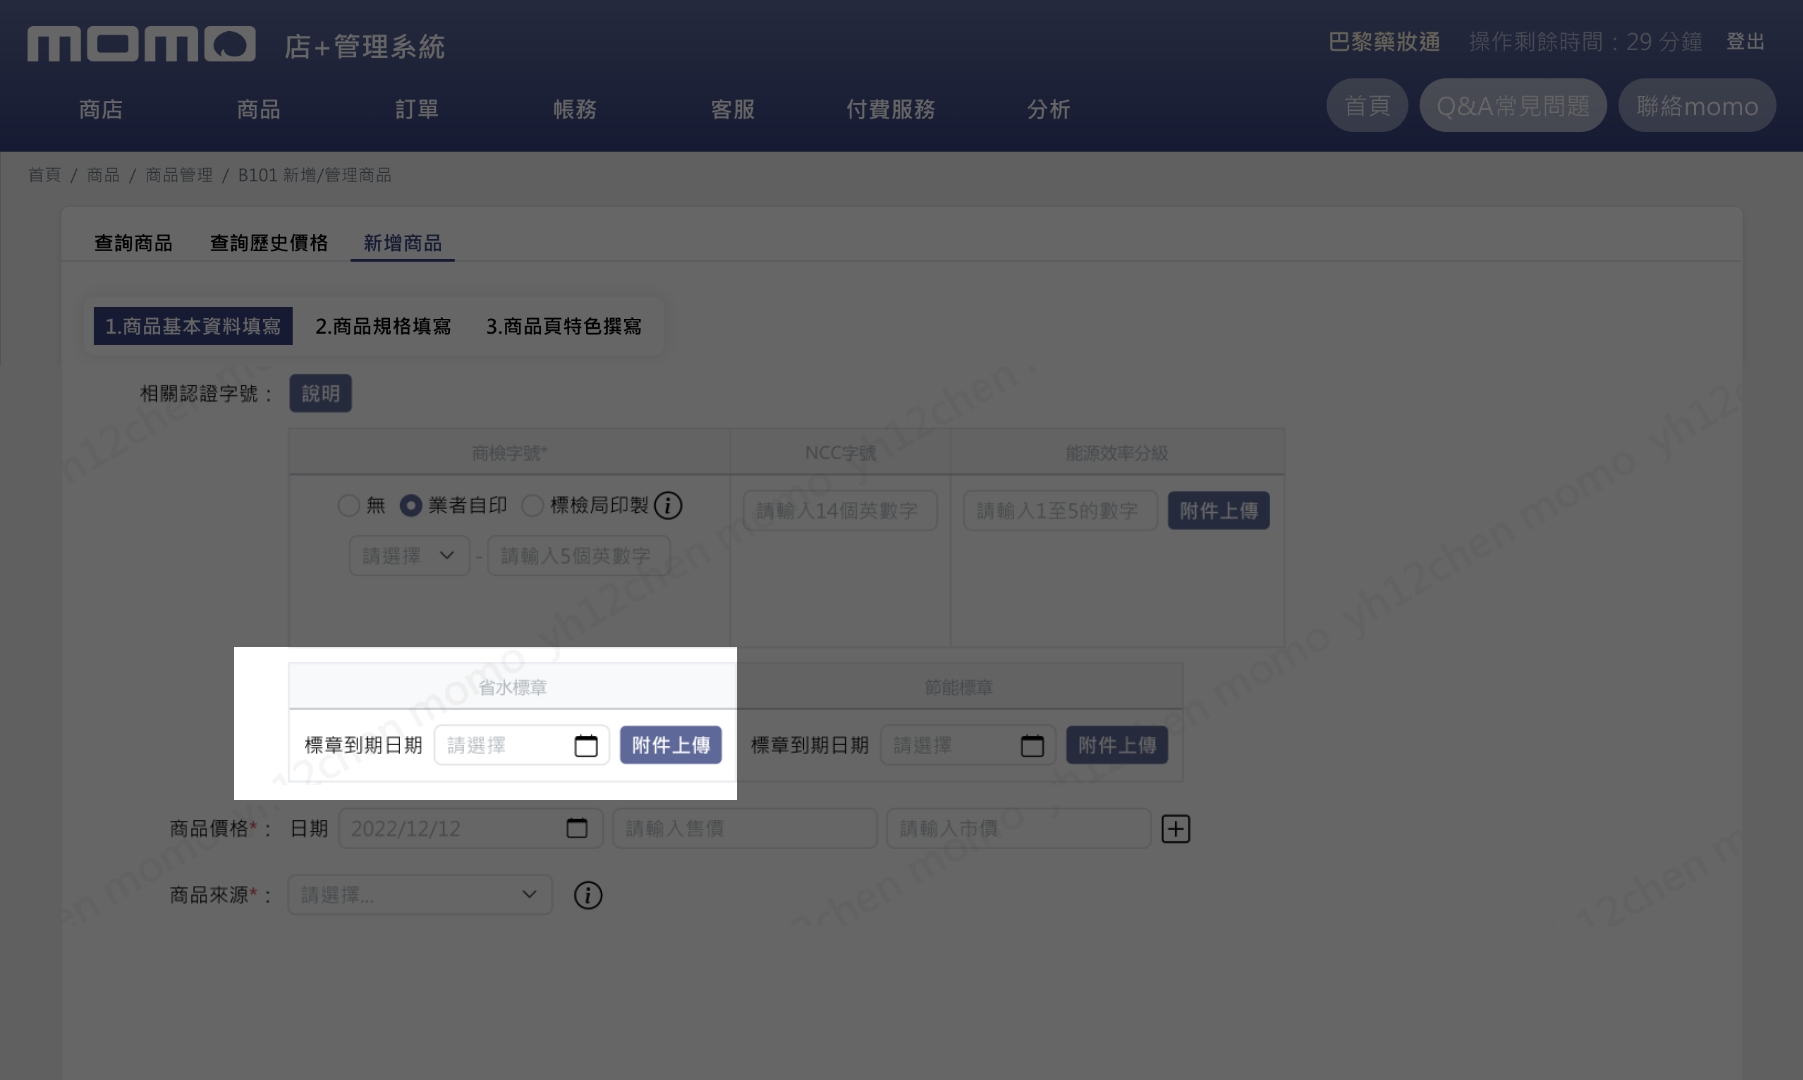
Task: Click the 巴黎藥妝通 store name
Action: 1384,42
